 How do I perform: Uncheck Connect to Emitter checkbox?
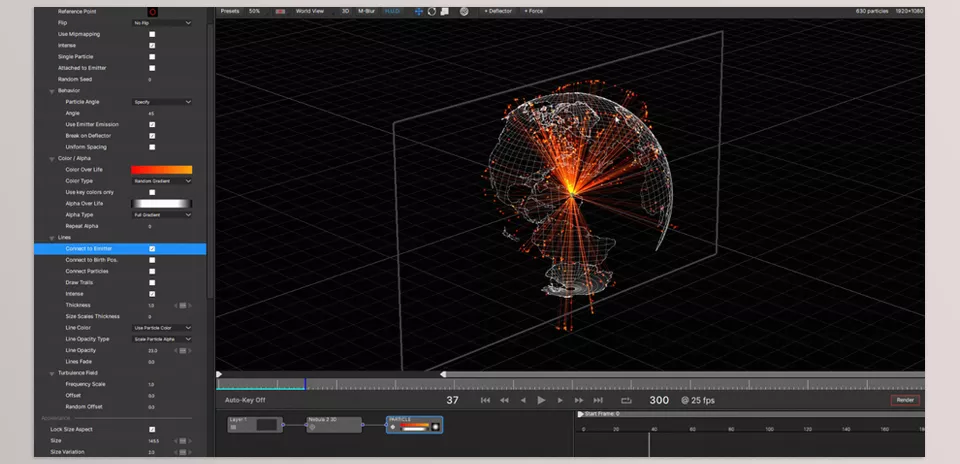click(x=152, y=249)
